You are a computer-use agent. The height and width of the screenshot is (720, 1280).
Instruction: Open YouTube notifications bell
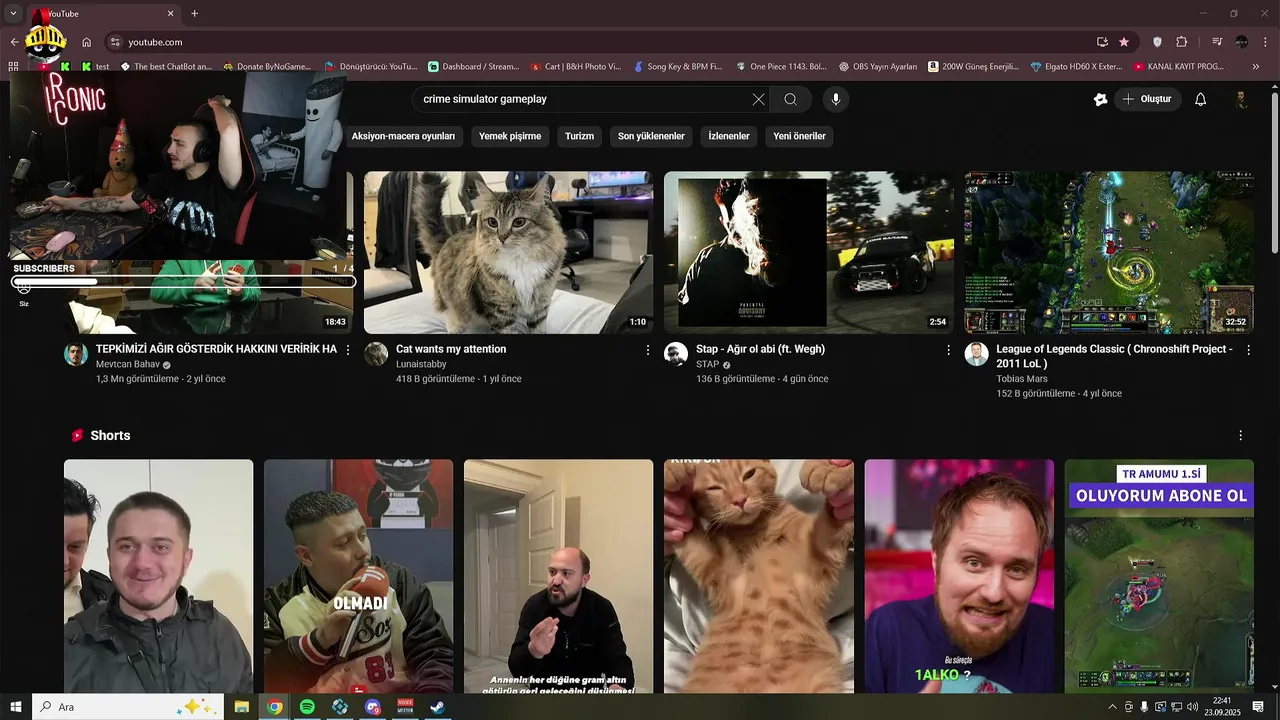[1201, 99]
